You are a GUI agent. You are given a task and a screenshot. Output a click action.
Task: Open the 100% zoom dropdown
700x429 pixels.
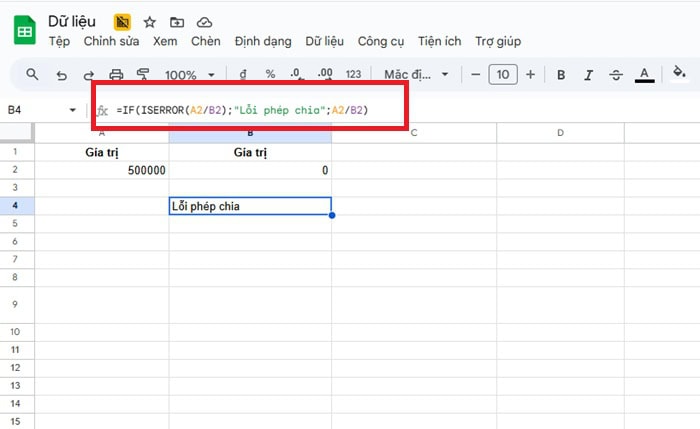click(187, 74)
